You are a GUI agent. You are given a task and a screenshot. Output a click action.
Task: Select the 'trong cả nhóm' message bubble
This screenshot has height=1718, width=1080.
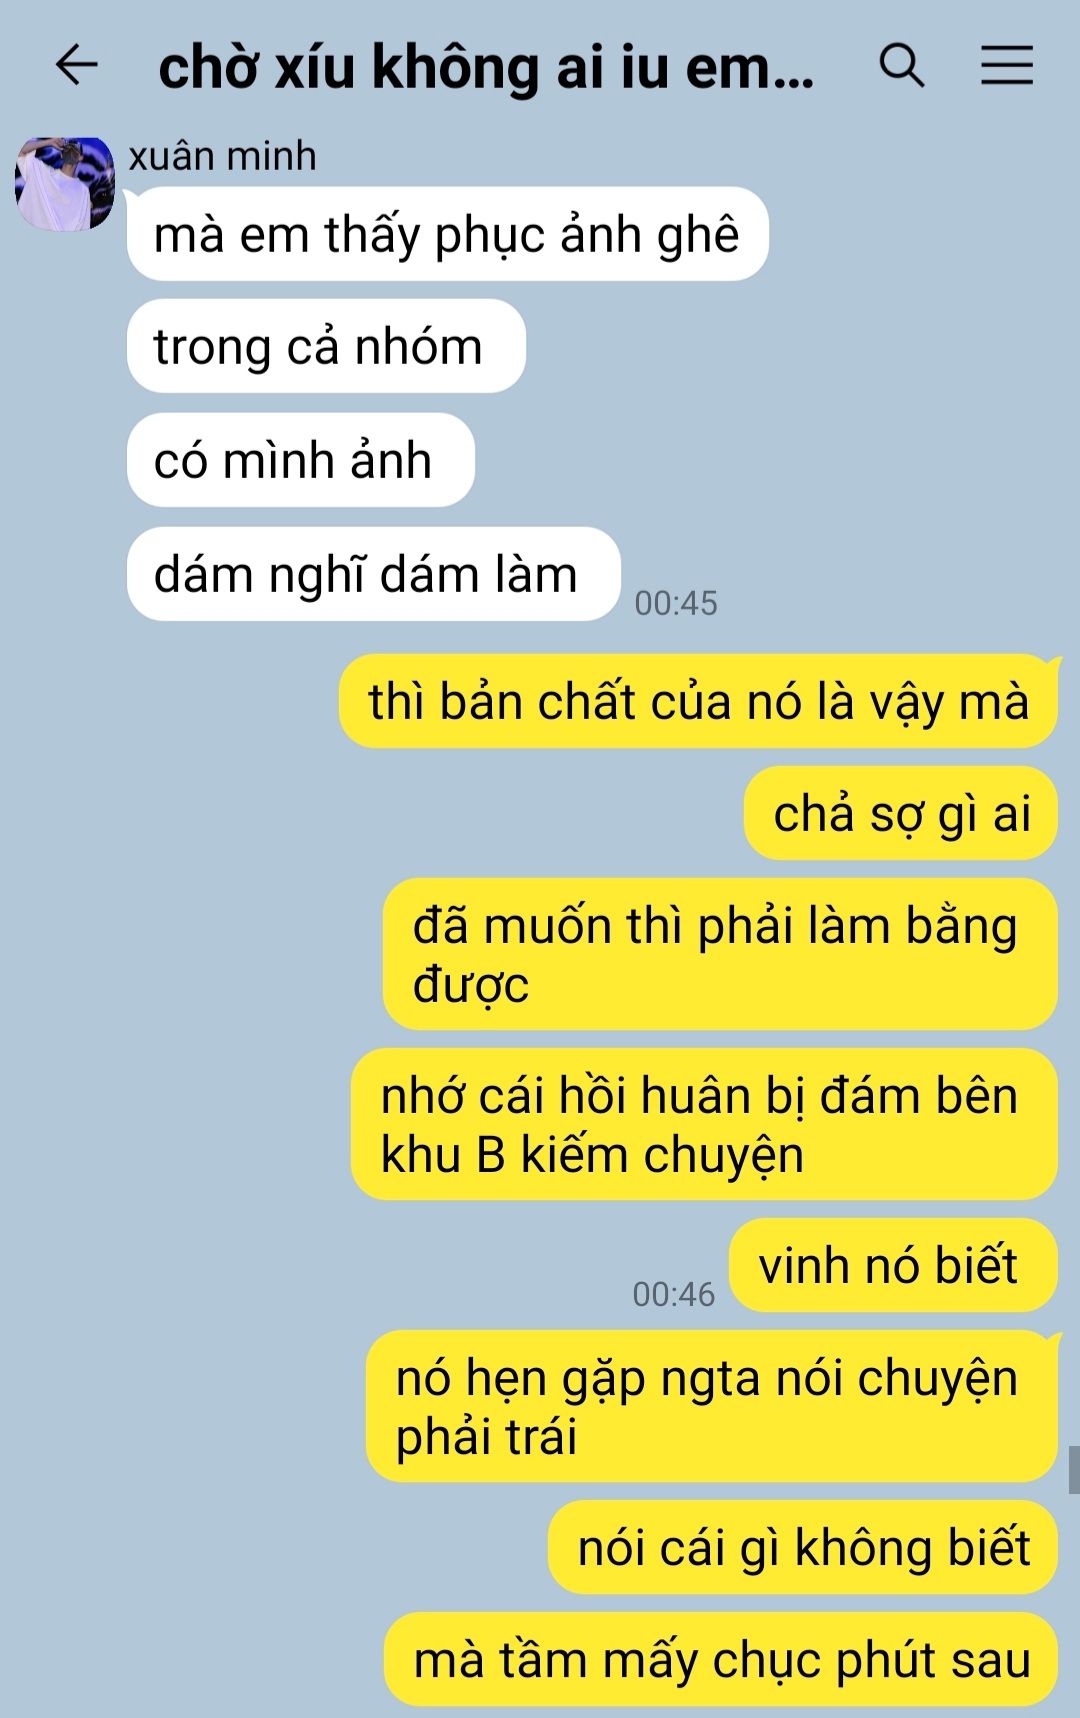326,346
